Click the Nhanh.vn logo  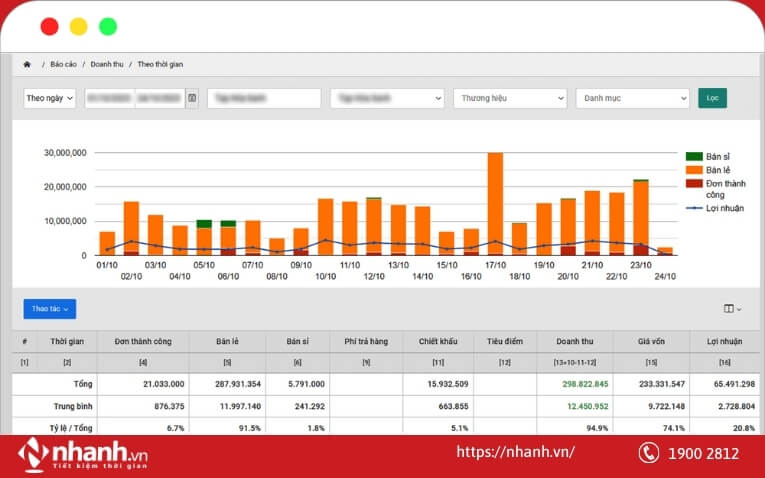pos(84,454)
